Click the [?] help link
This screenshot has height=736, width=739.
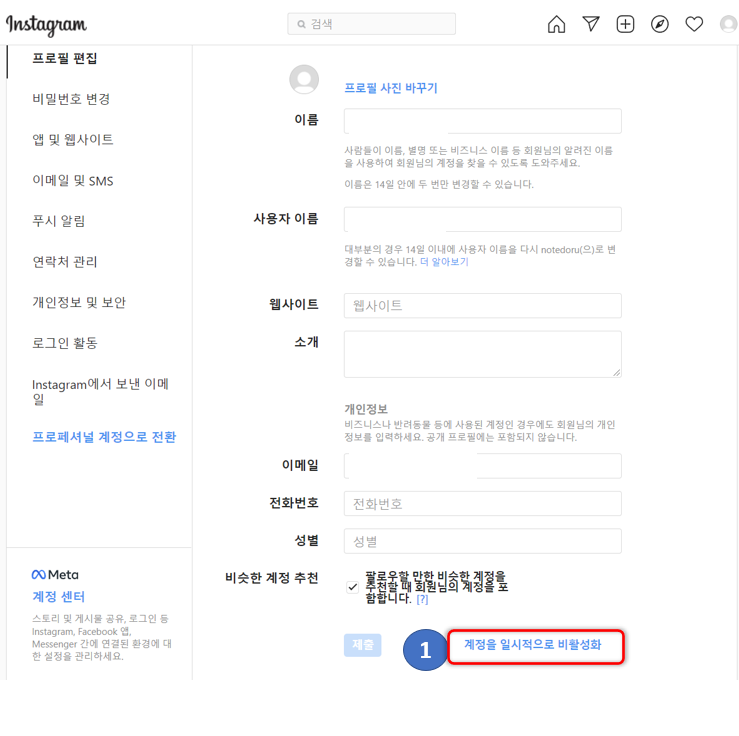[x=422, y=599]
